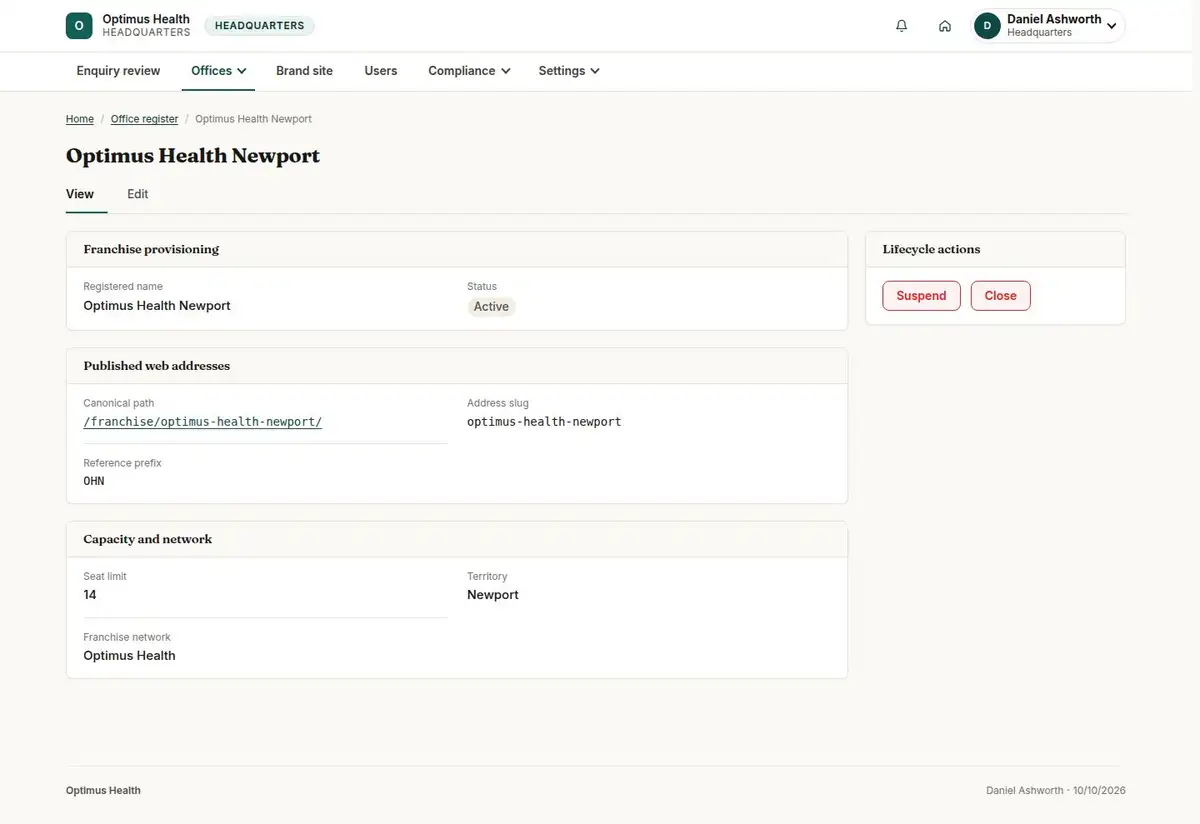Click Daniel Ashworth's avatar circle
The width and height of the screenshot is (1200, 824).
[987, 26]
